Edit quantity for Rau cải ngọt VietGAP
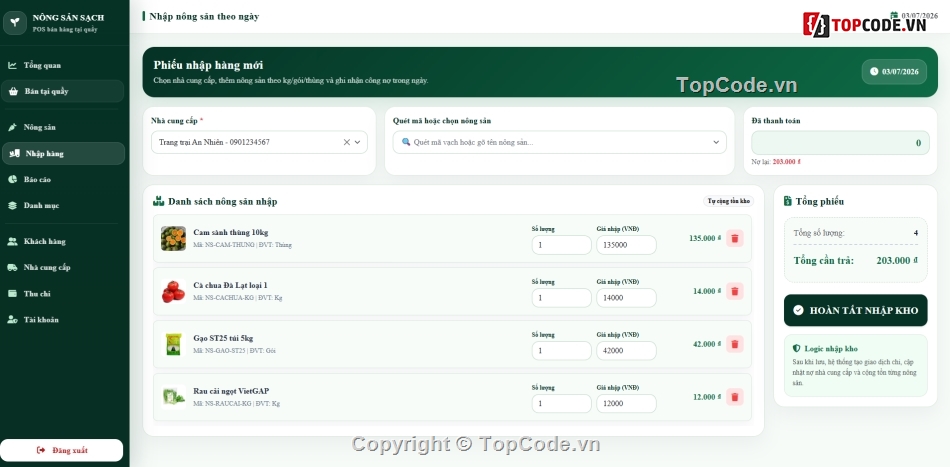The image size is (950, 467). click(561, 403)
